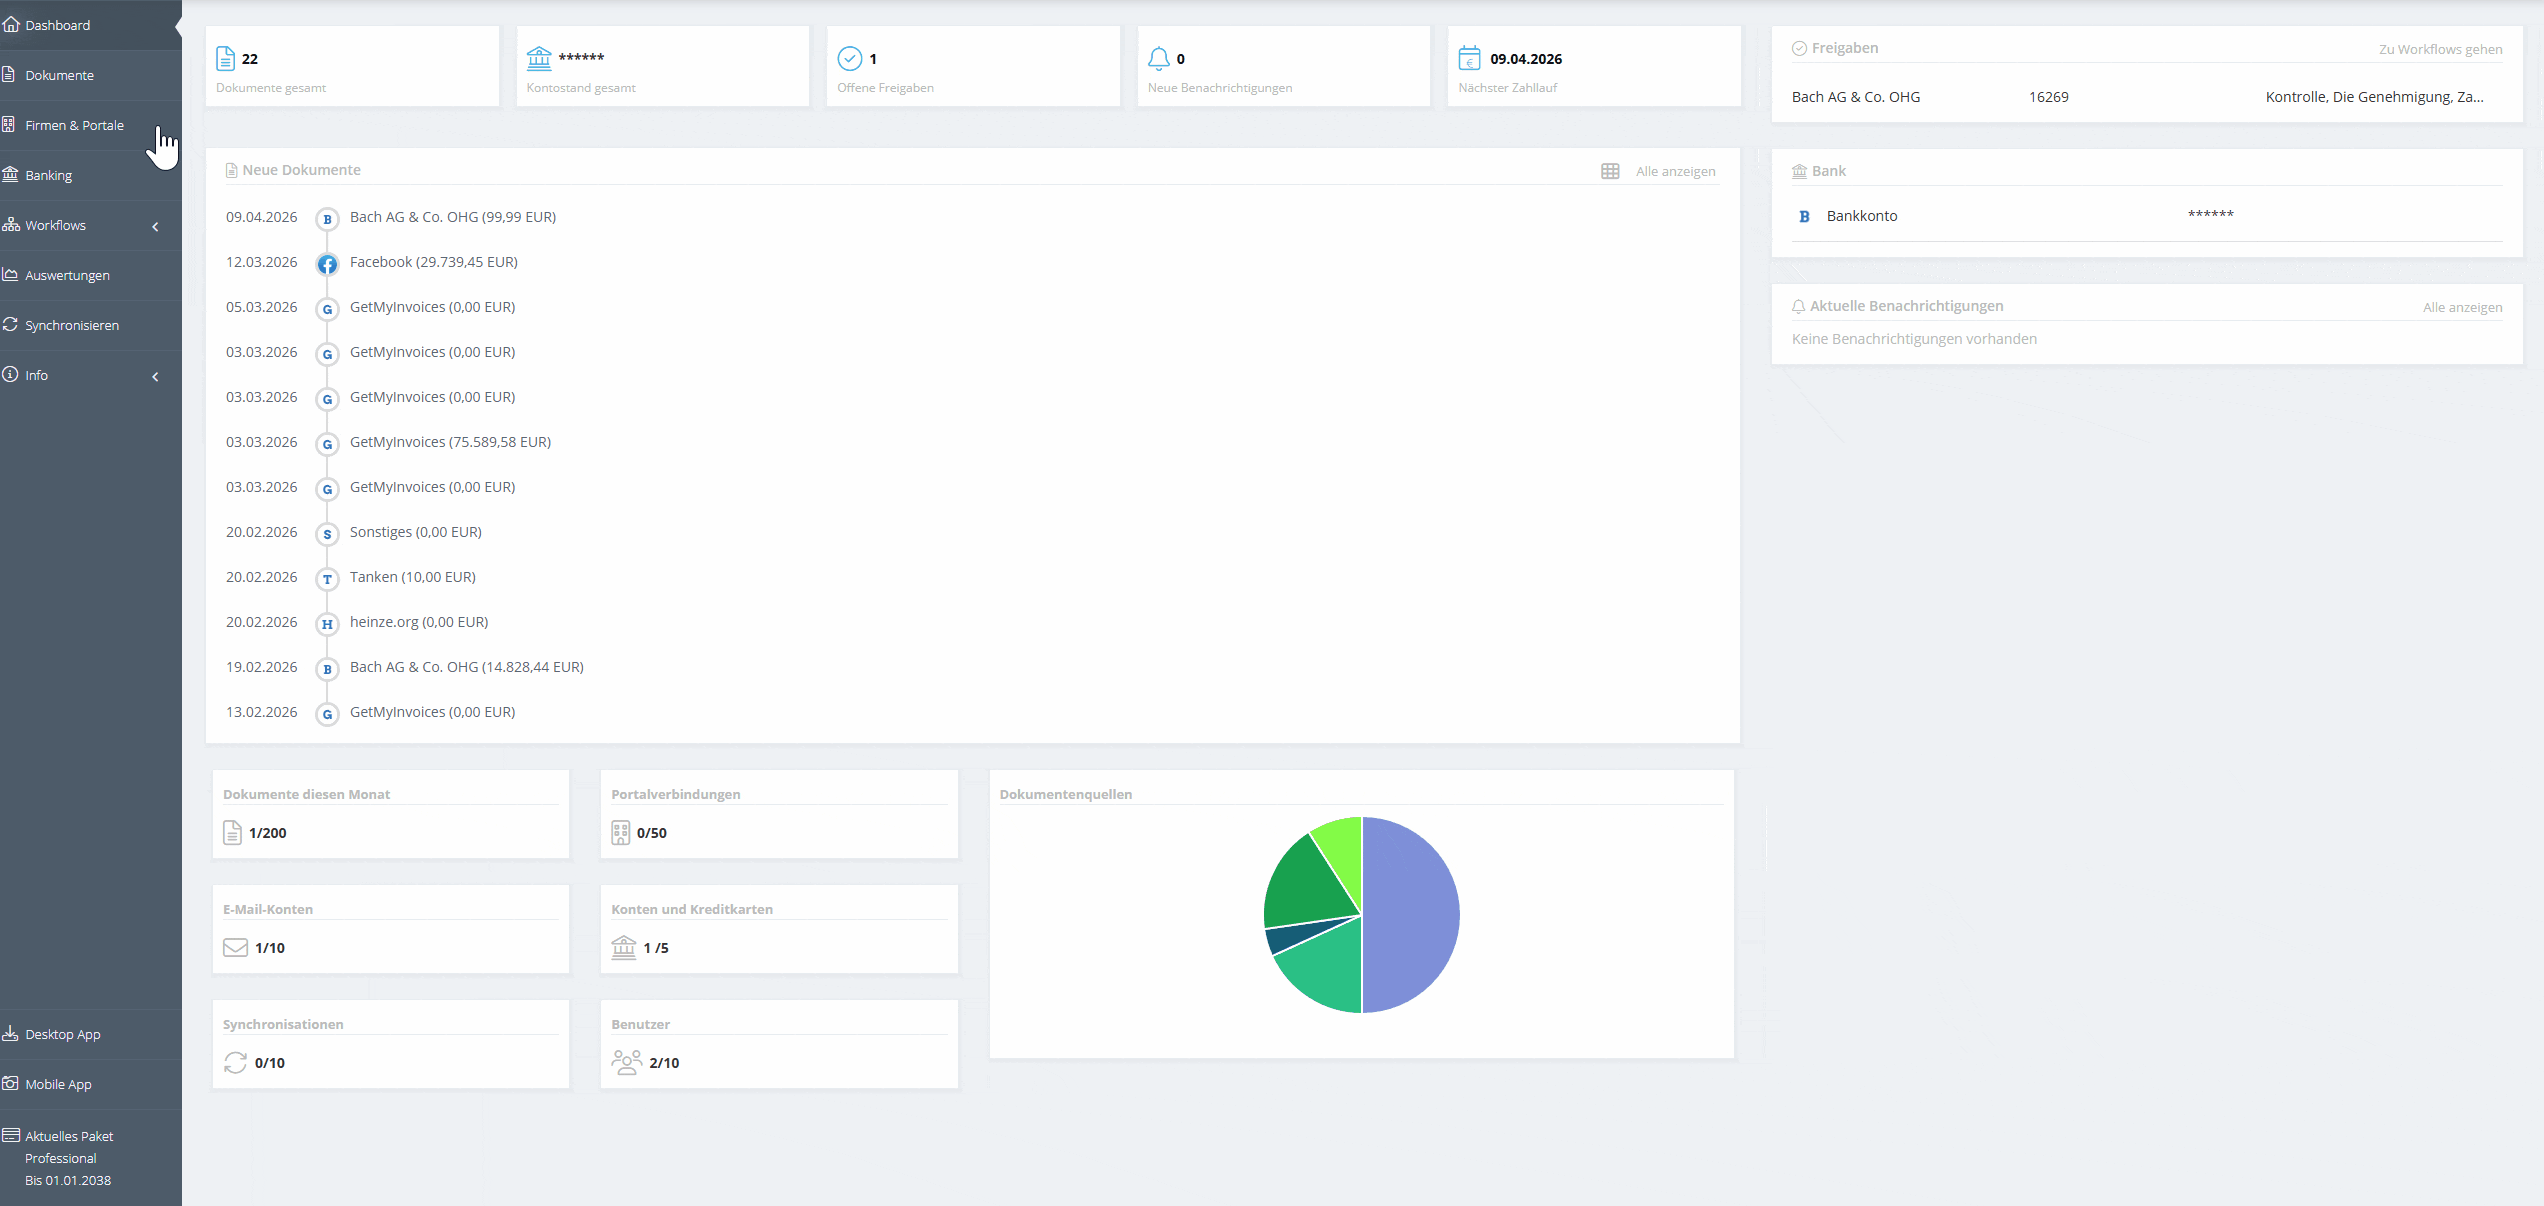Click the H icon beside heinze.org entry
The width and height of the screenshot is (2544, 1206).
tap(327, 624)
